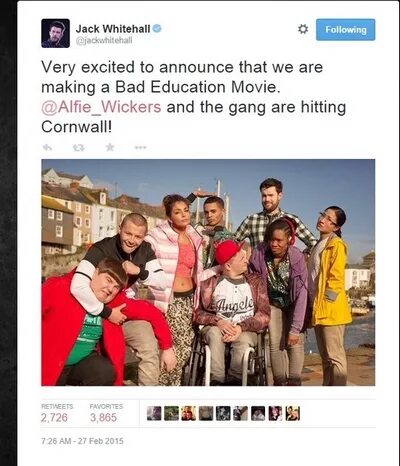This screenshot has width=400, height=466.
Task: Favorite the tweet with the star icon
Action: 110,147
